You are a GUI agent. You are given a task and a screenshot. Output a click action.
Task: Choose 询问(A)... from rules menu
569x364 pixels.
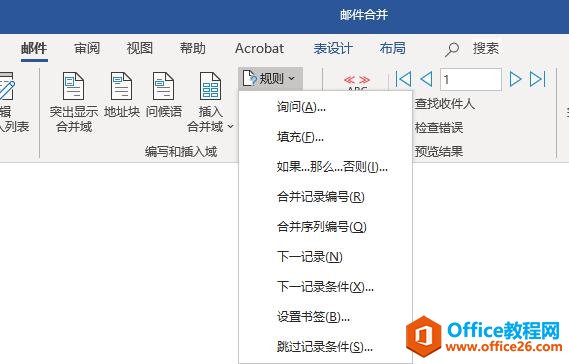coord(326,107)
